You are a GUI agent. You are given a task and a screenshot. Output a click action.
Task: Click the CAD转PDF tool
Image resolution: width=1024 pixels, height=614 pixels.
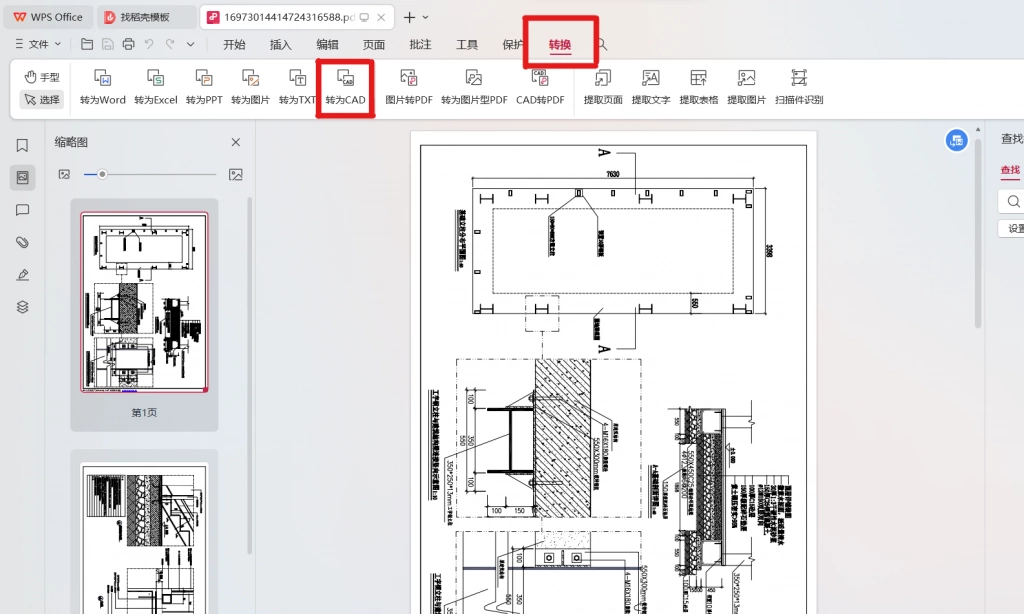(x=540, y=86)
